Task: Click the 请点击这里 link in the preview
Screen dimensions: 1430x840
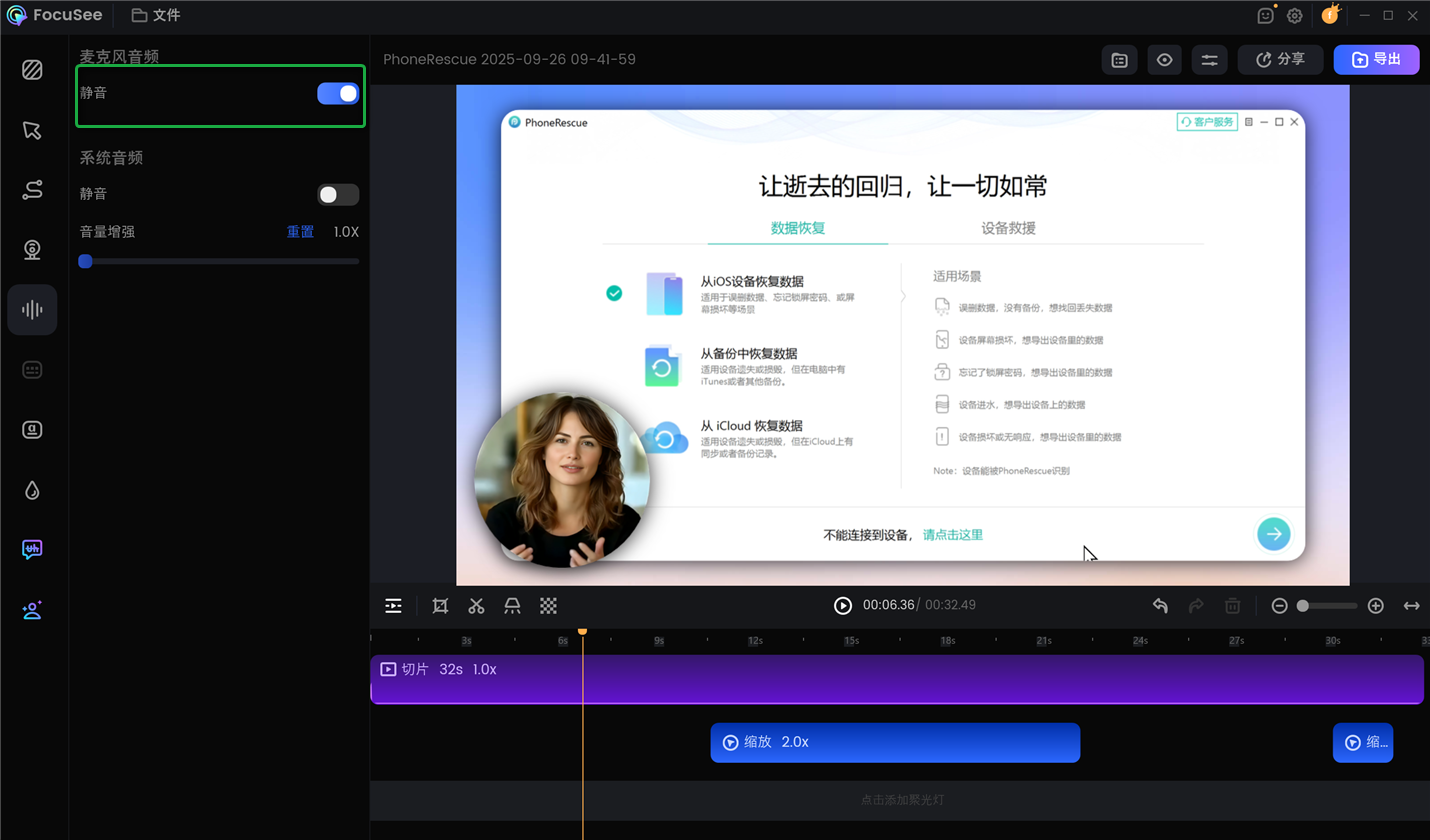Action: 953,535
